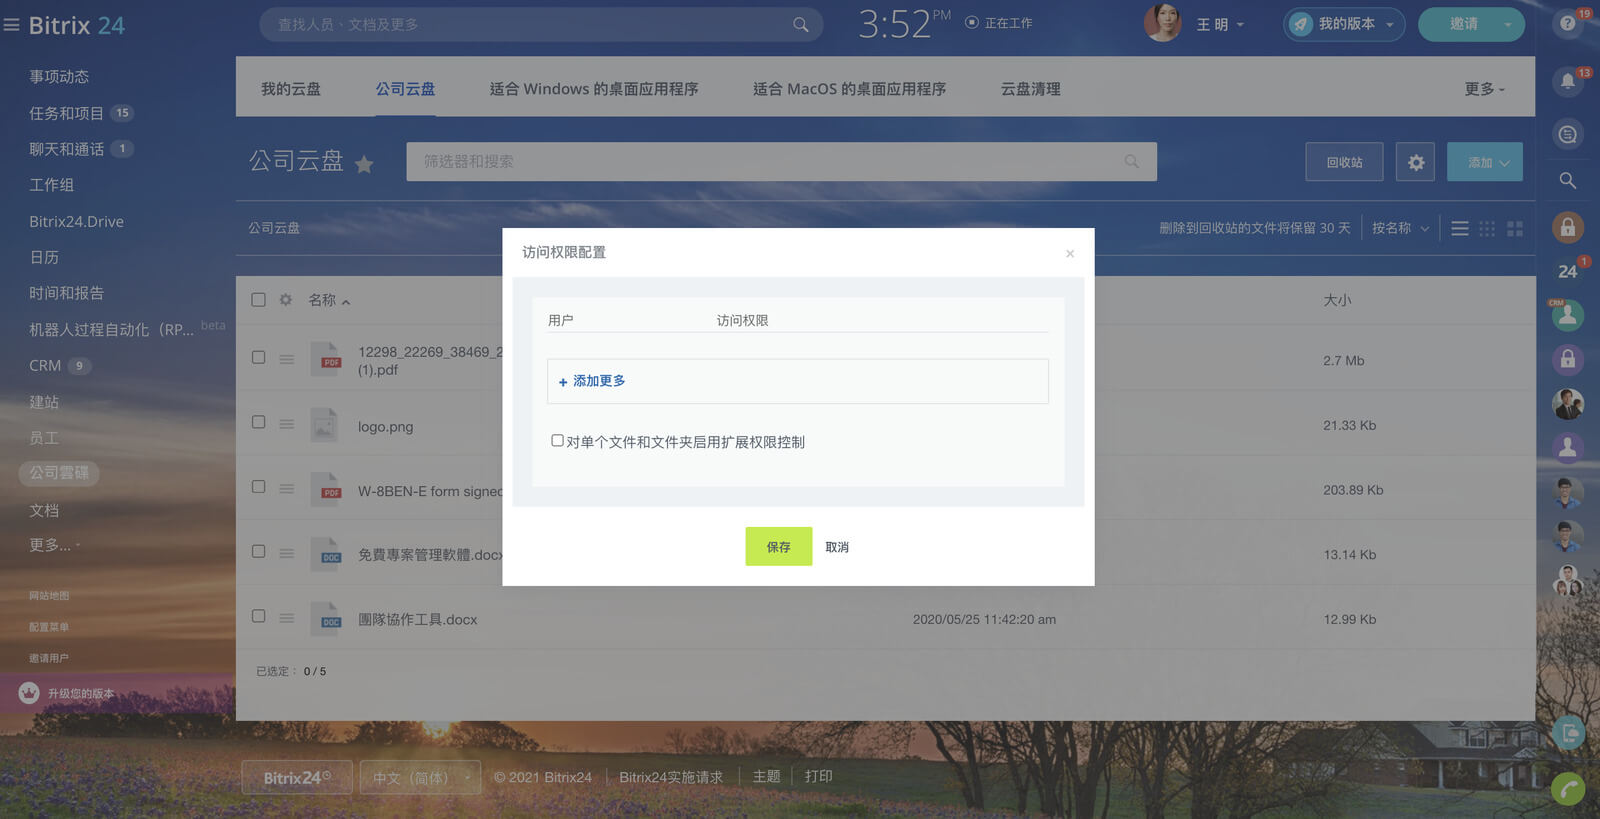Click the magnifier in the top search bar
This screenshot has height=819, width=1600.
800,24
